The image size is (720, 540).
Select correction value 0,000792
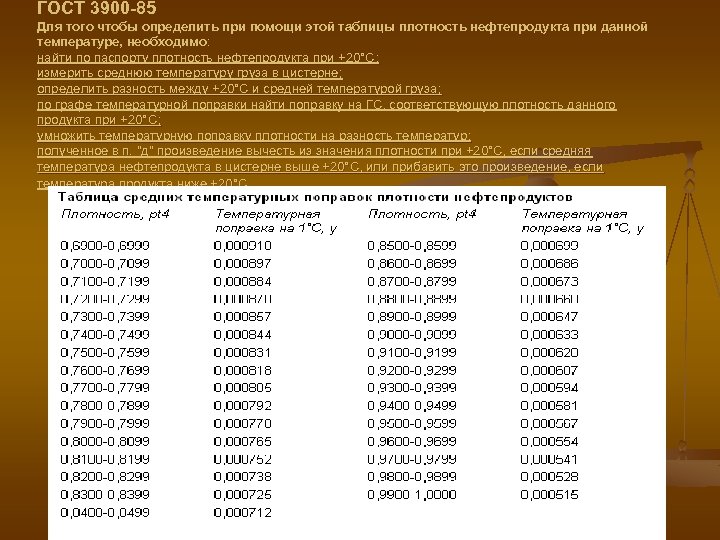coord(242,406)
